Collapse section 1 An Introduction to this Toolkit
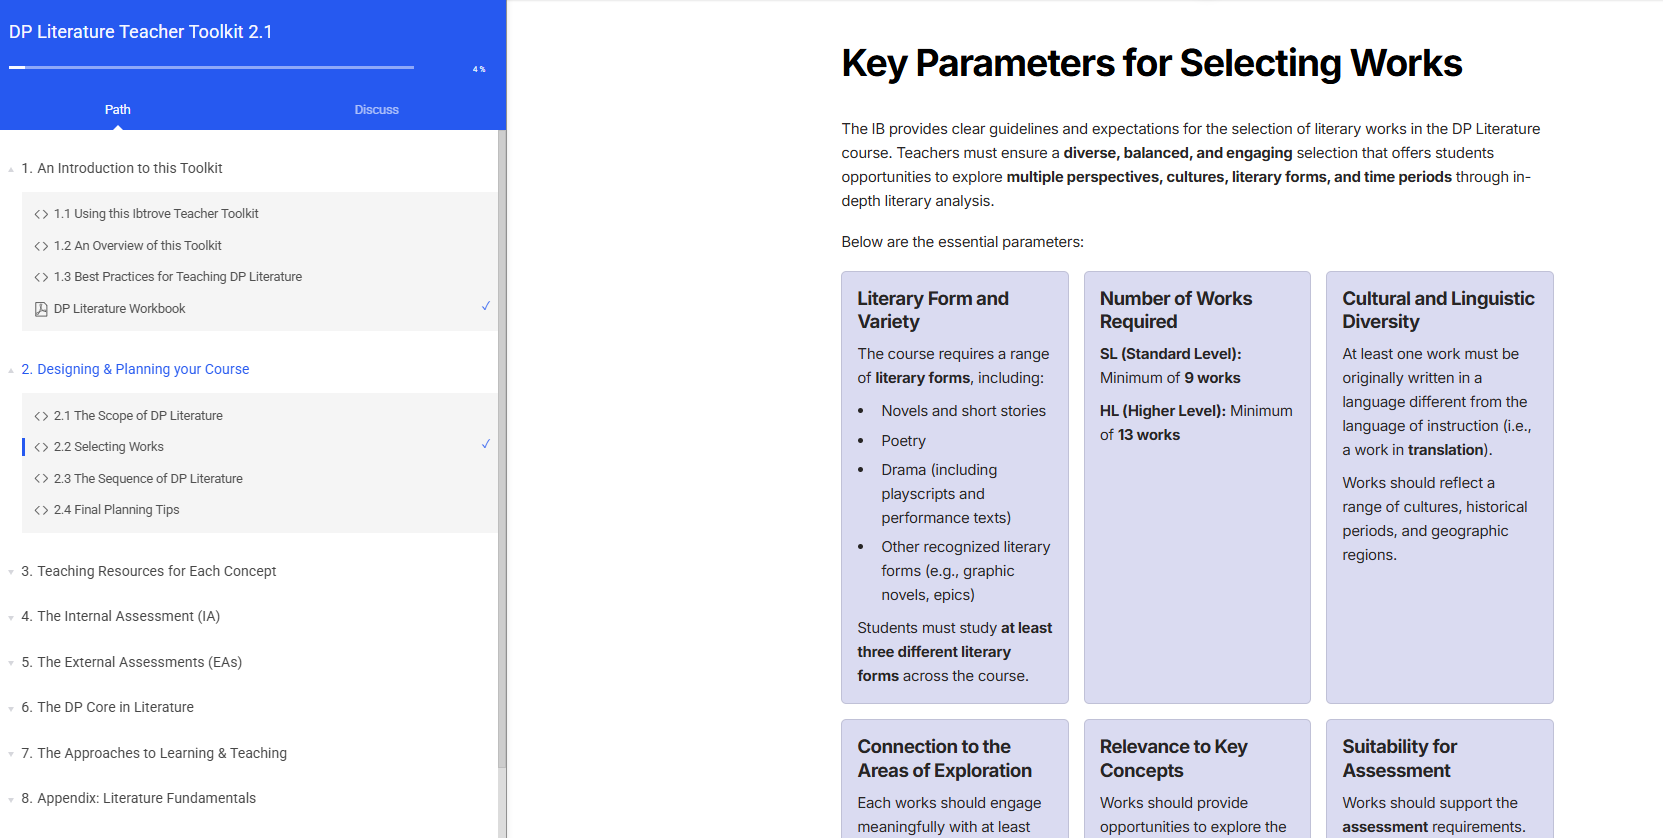 point(11,169)
